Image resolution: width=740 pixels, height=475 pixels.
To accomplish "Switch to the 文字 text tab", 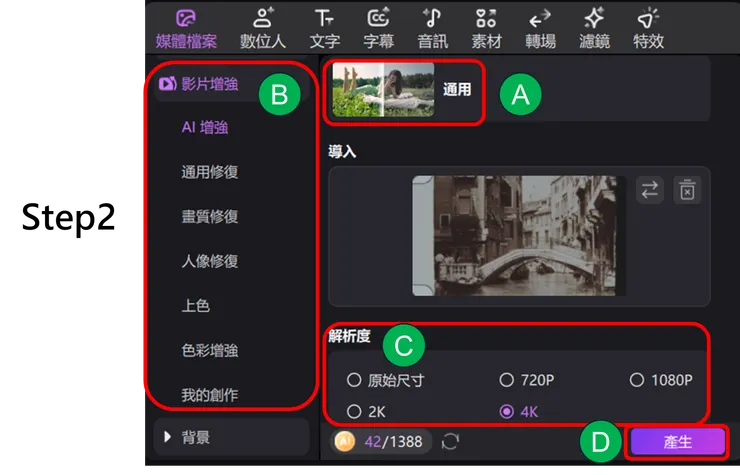I will [x=325, y=29].
